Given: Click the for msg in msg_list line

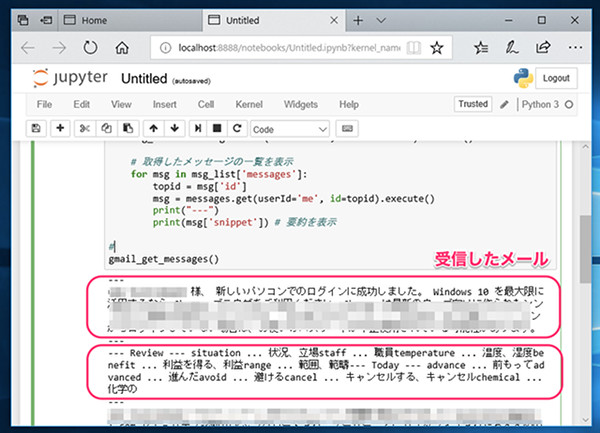Looking at the screenshot, I should pos(219,174).
